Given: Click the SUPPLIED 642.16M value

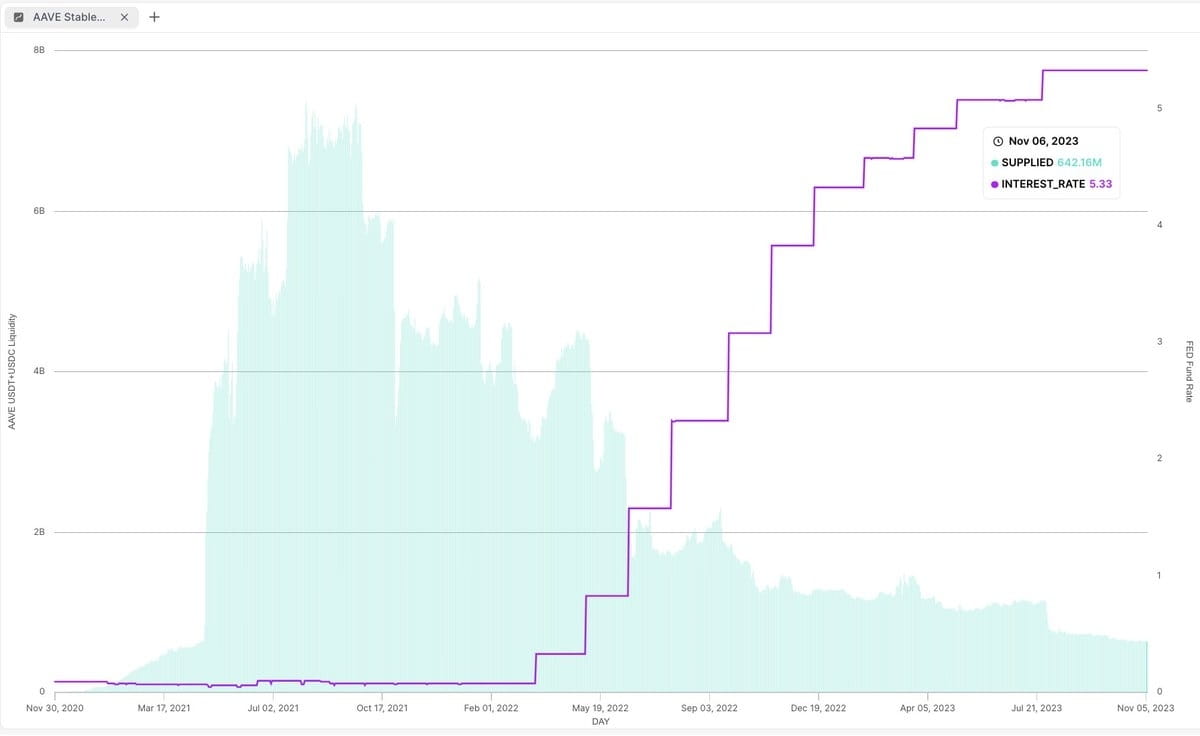Looking at the screenshot, I should (1079, 162).
